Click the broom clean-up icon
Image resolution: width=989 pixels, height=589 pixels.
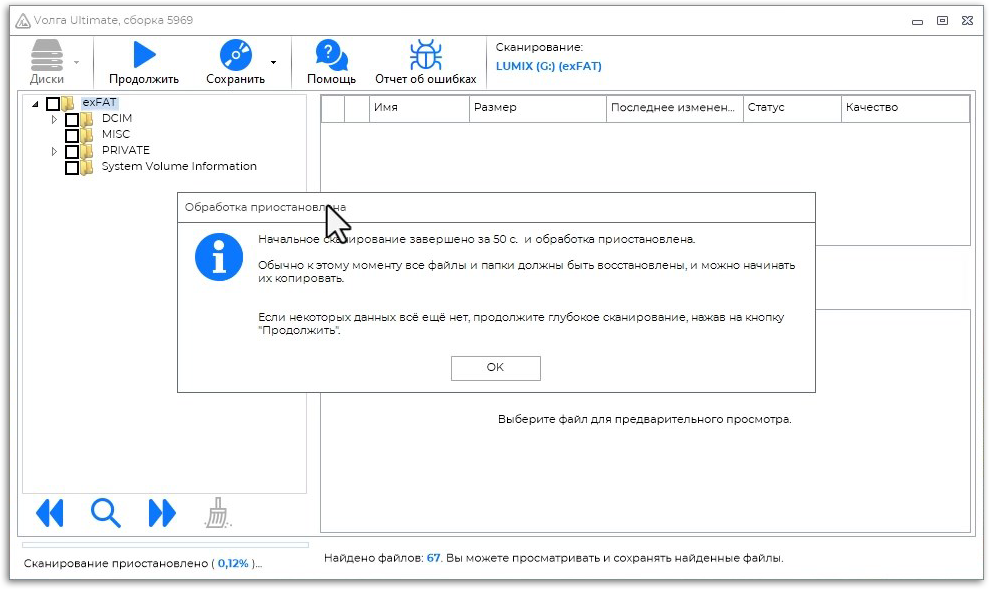(x=218, y=513)
